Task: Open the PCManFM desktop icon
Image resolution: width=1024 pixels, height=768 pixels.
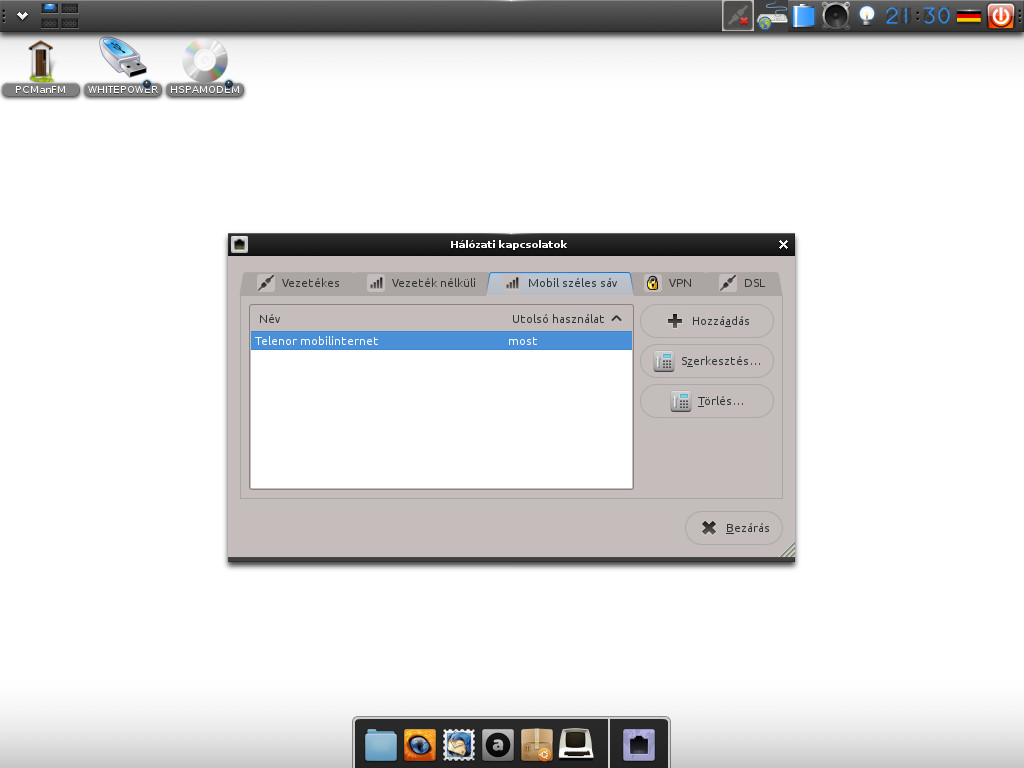Action: [x=40, y=68]
